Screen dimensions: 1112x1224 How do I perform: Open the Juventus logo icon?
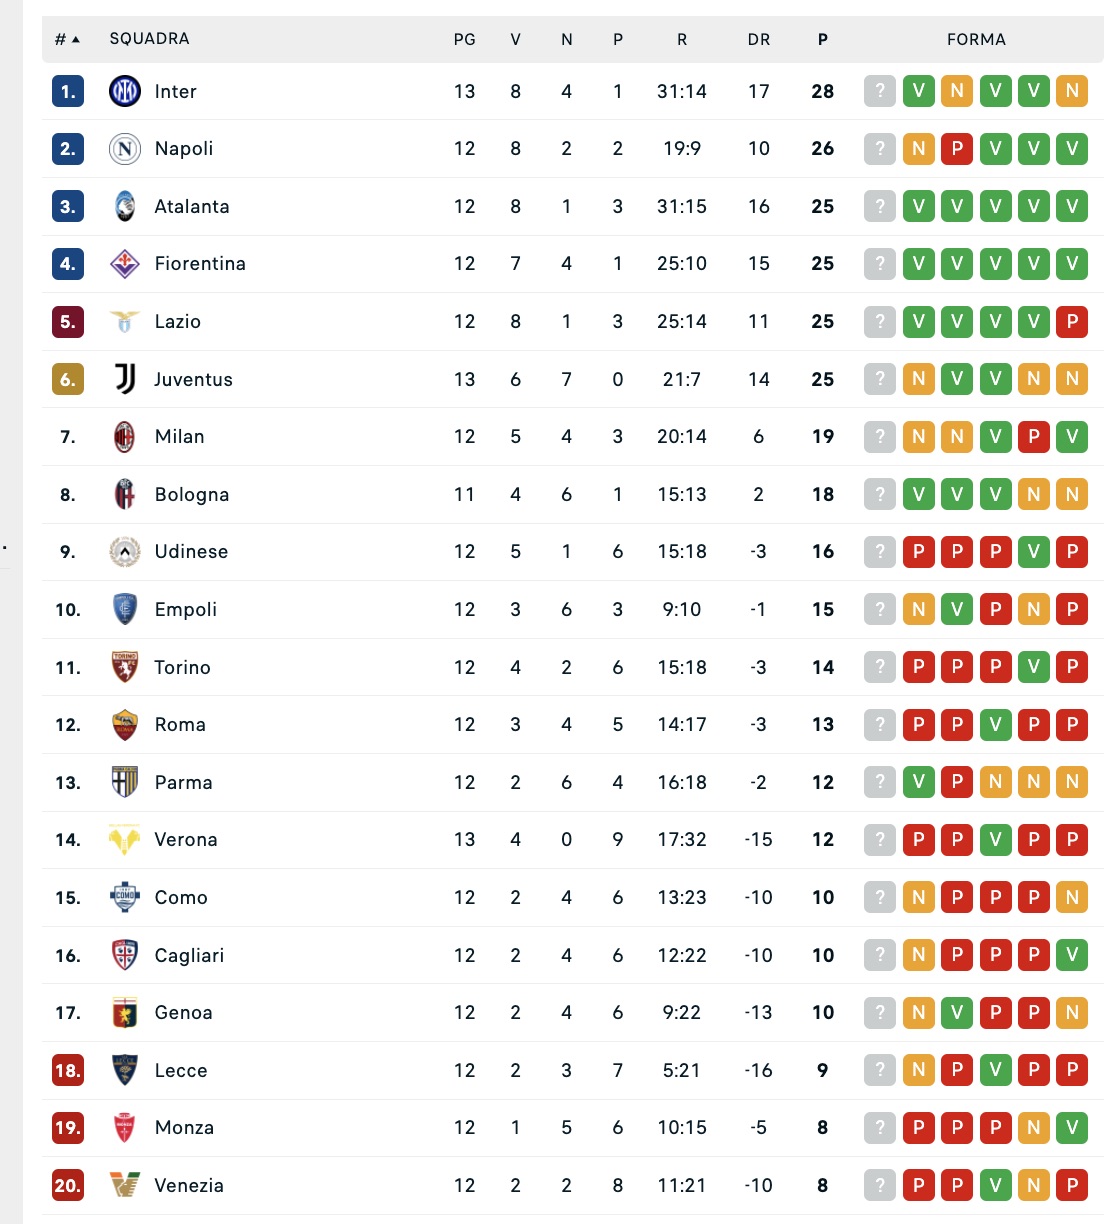125,379
